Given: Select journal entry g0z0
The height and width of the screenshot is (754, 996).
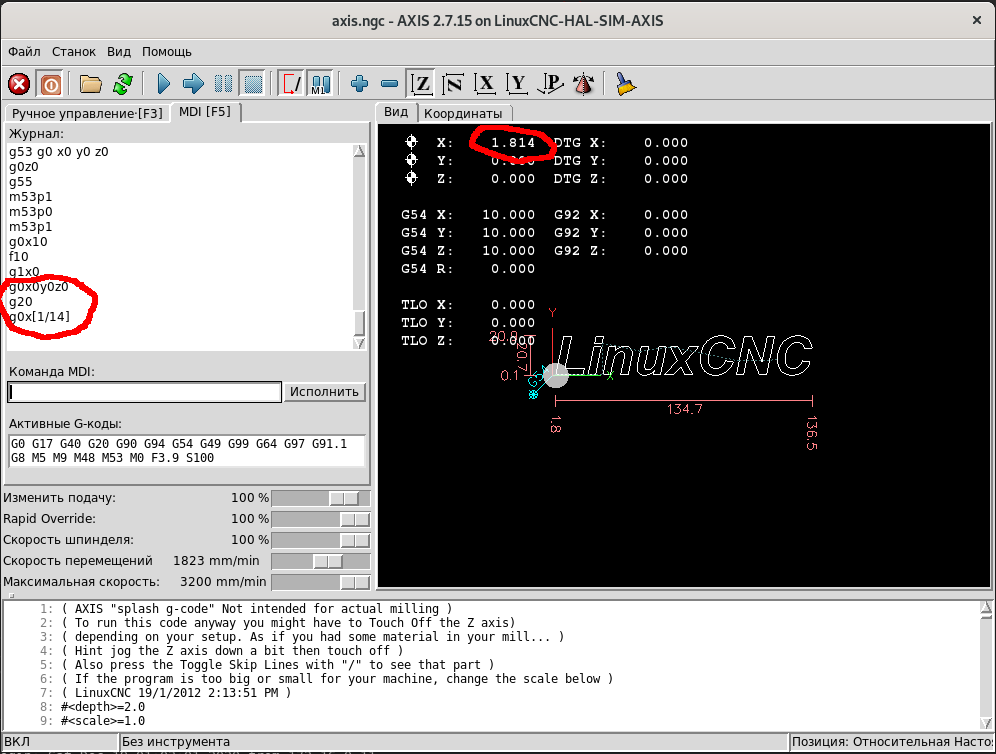Looking at the screenshot, I should click(x=24, y=167).
